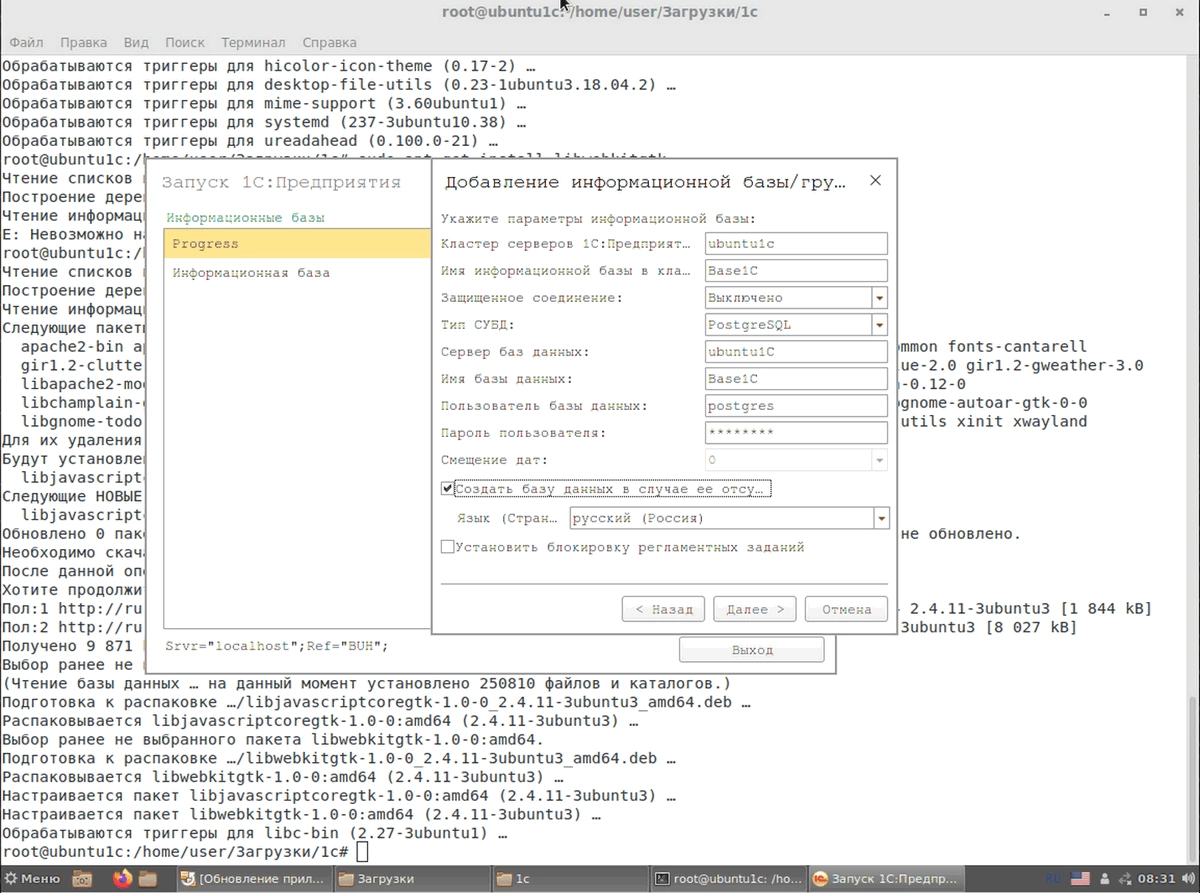The height and width of the screenshot is (893, 1200).
Task: Open the terminal Поиск menu
Action: click(x=184, y=43)
